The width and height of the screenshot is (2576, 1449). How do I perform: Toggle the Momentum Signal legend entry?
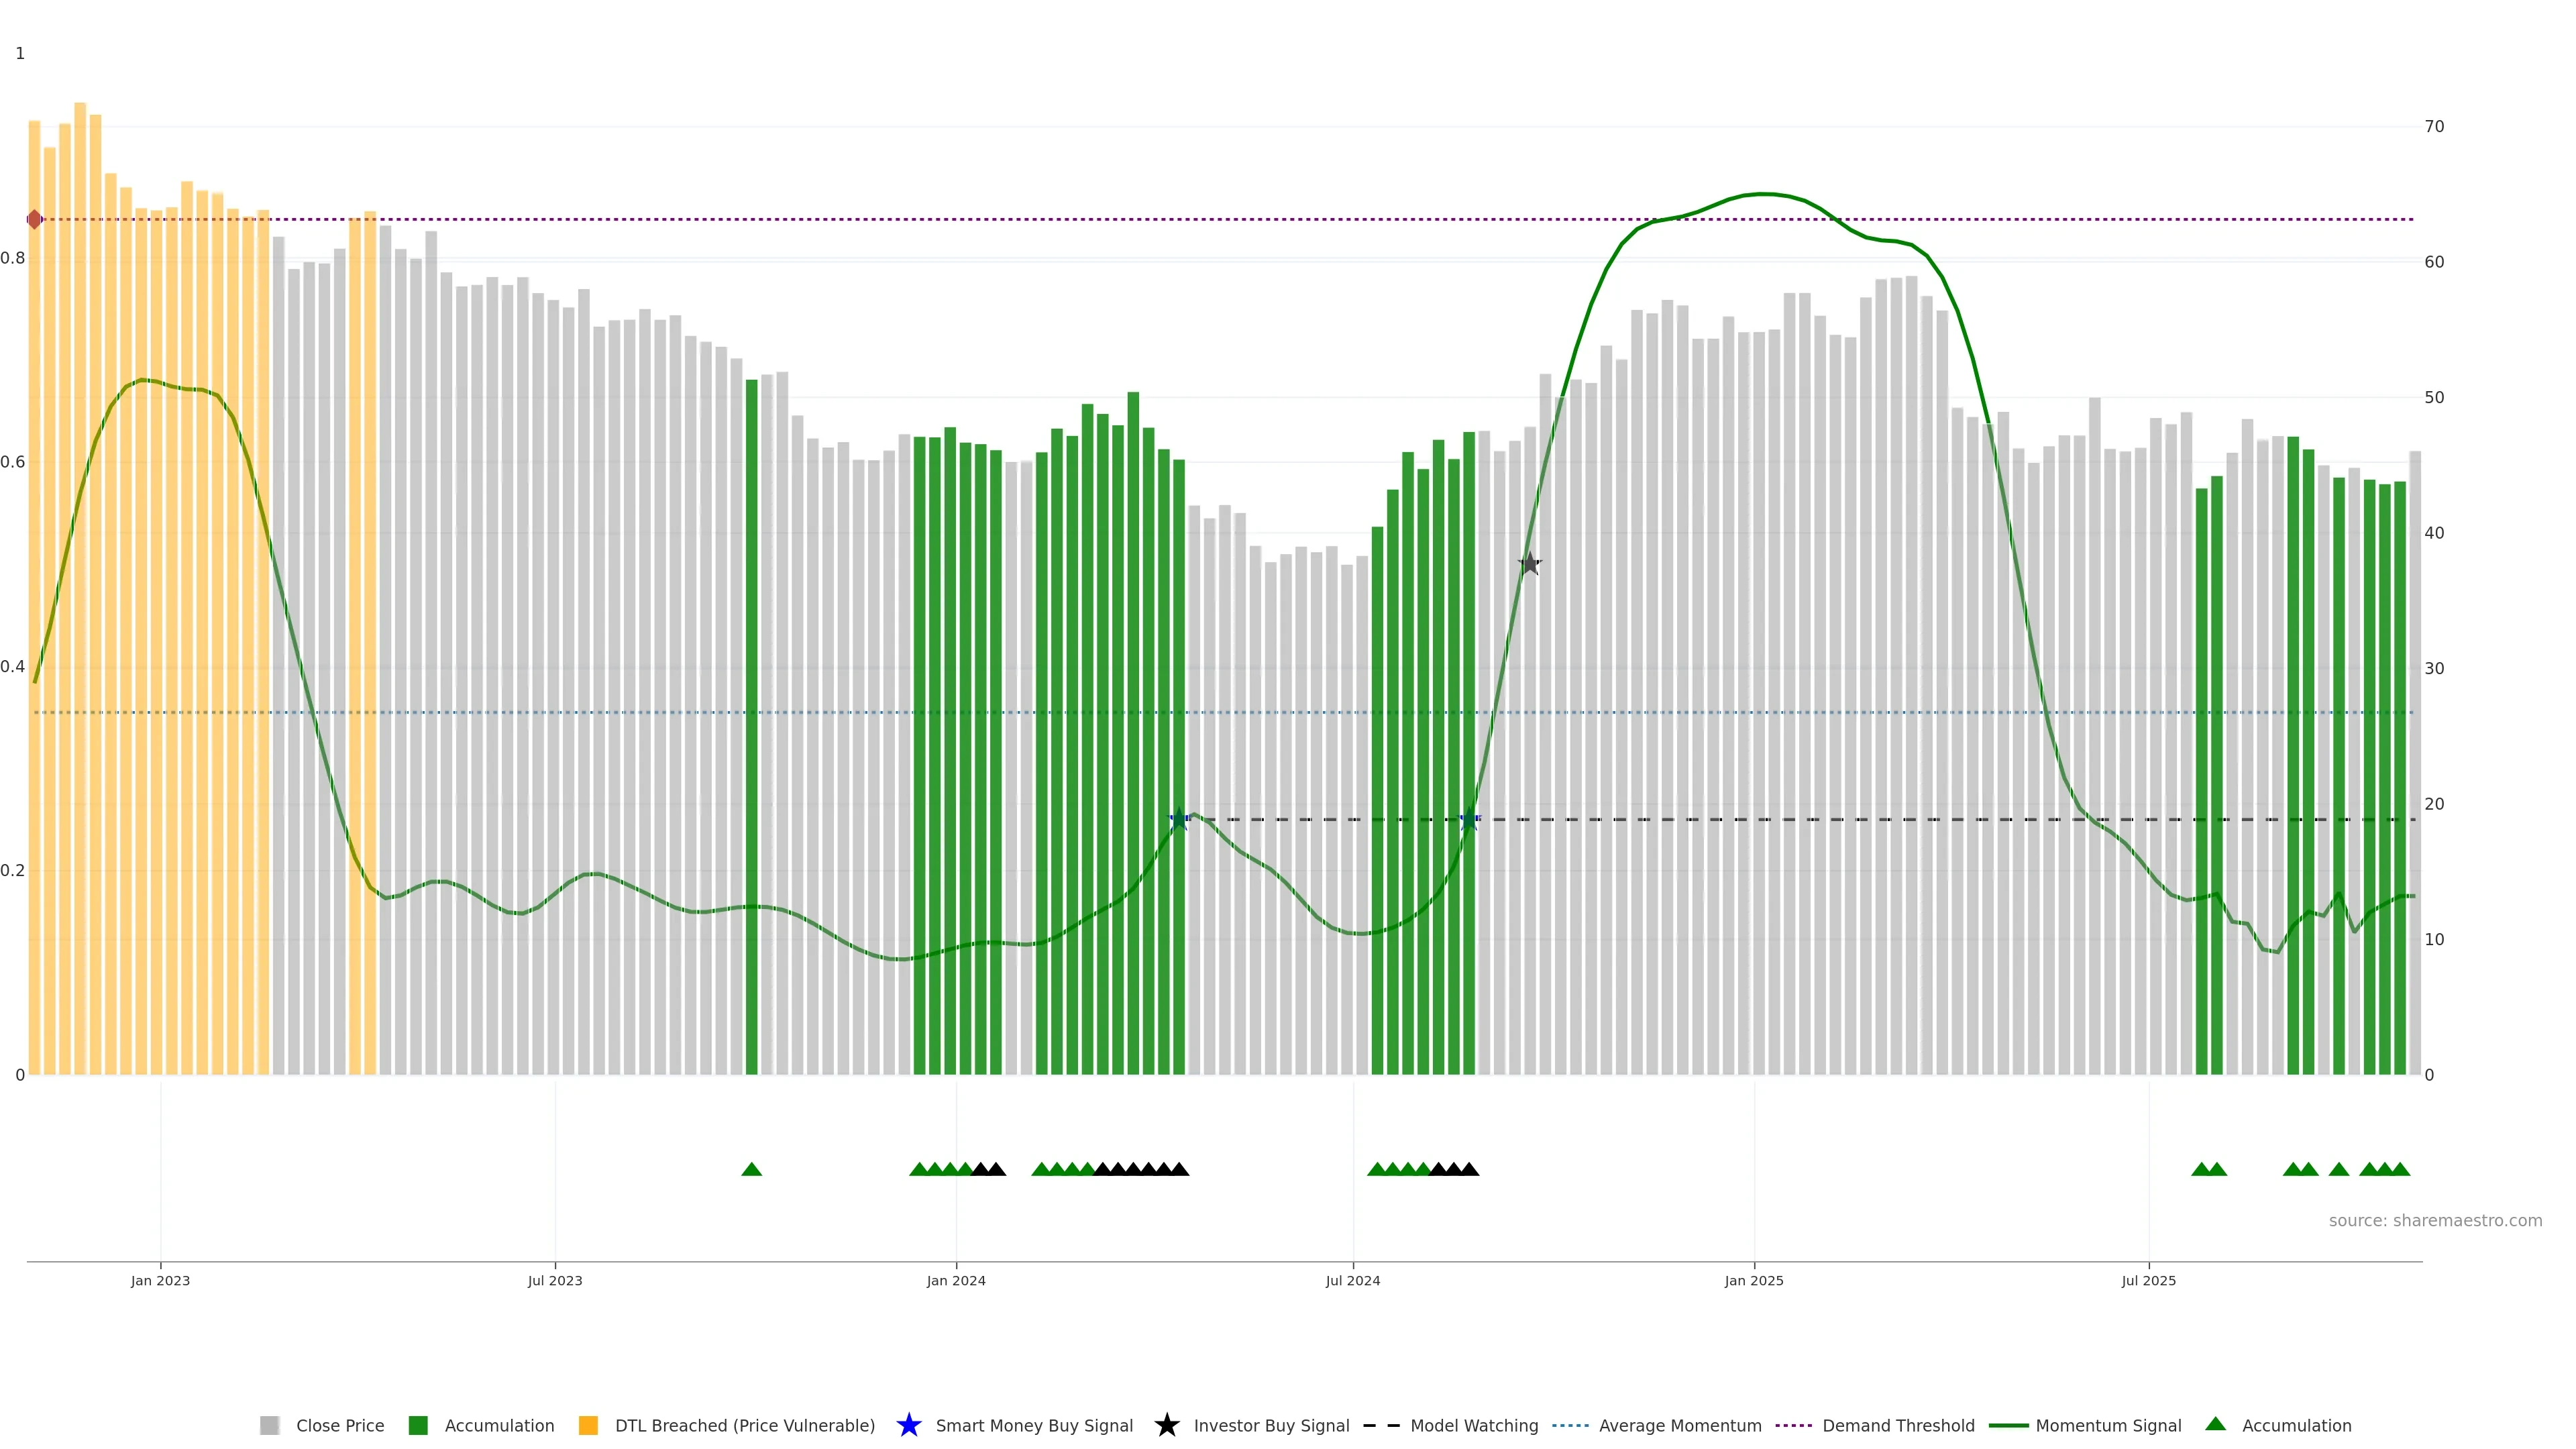(x=2108, y=1425)
